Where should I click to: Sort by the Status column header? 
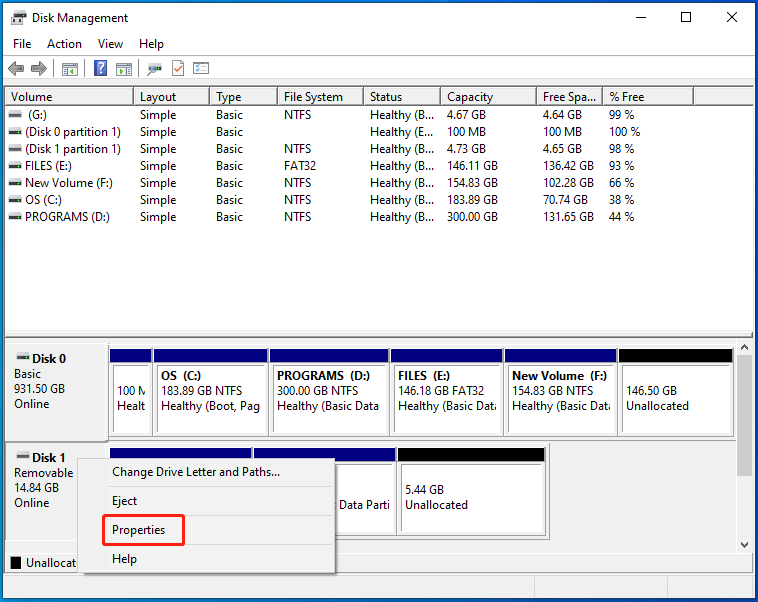point(402,97)
